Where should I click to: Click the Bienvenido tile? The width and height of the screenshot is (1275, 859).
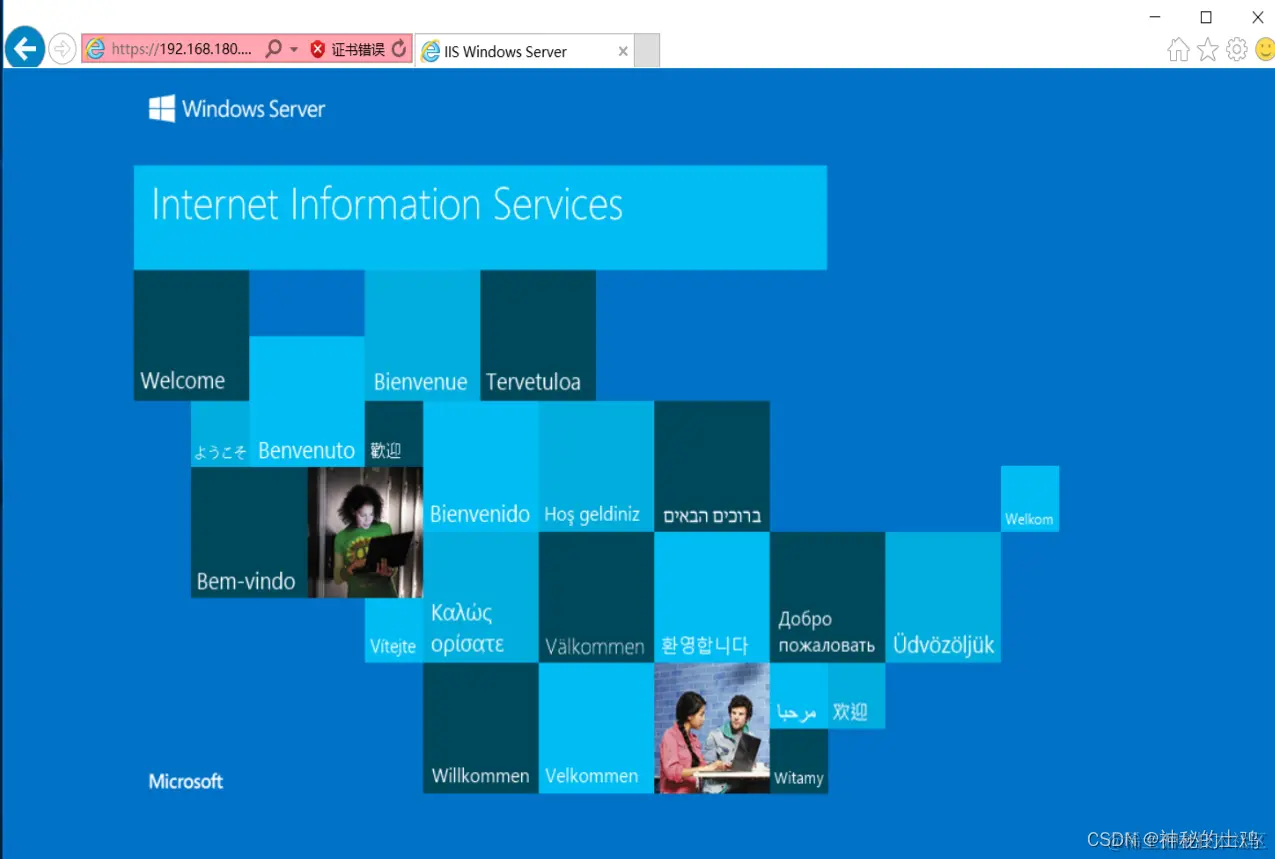tap(480, 466)
